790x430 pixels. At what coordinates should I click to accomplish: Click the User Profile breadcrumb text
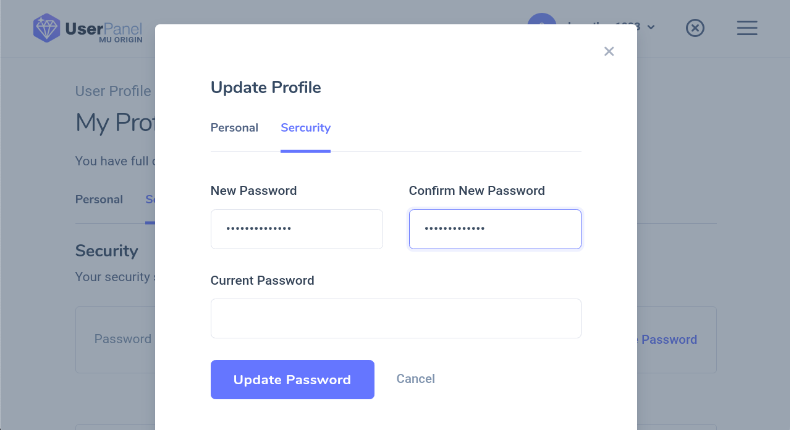click(x=113, y=91)
